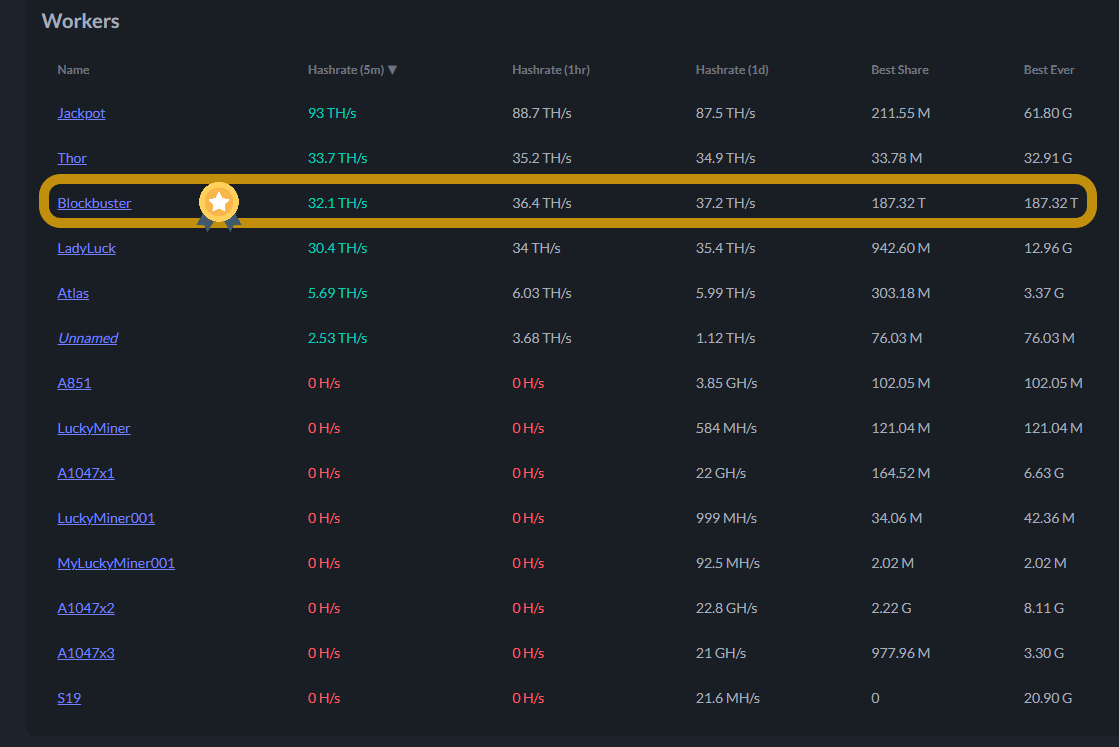Select the 21.6 MH/s daily hashrate

click(728, 697)
